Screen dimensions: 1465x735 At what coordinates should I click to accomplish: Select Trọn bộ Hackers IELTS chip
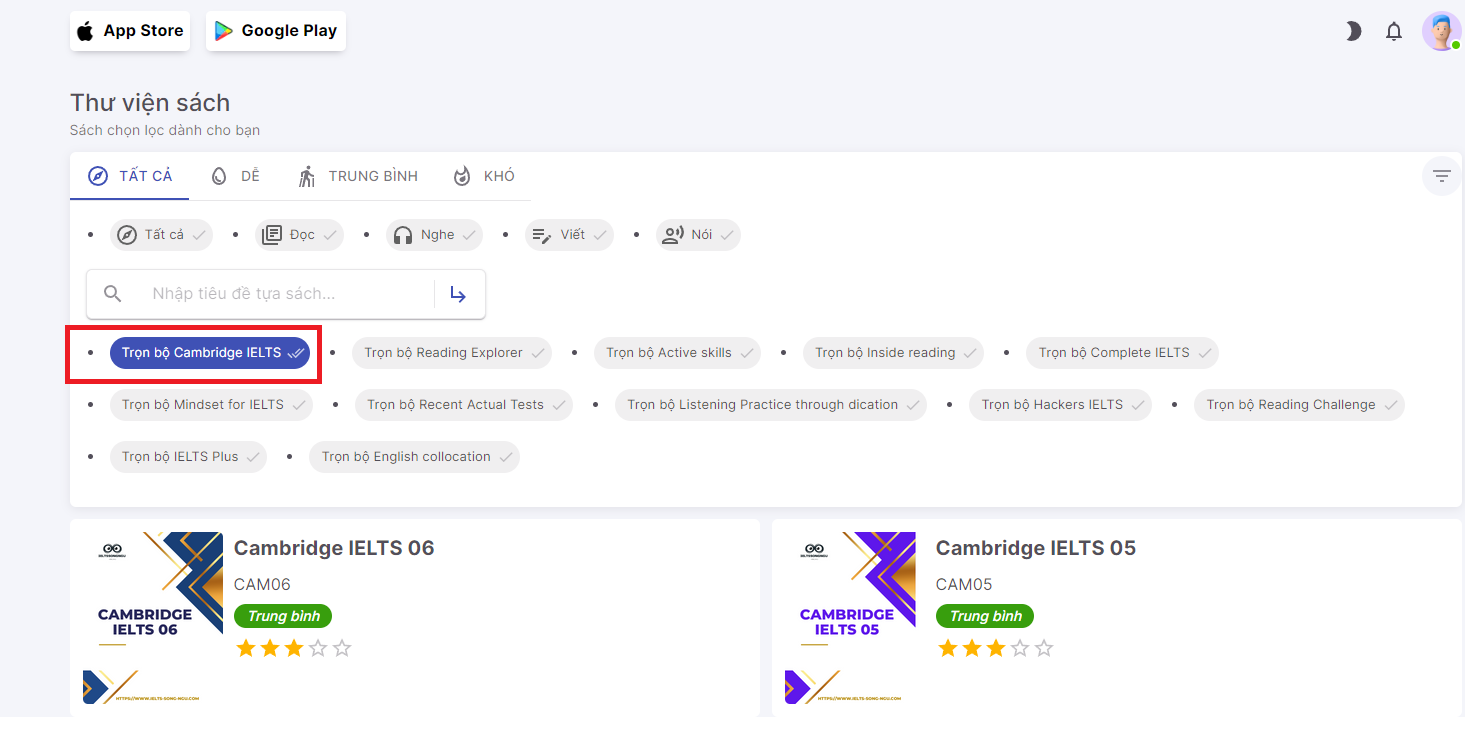click(x=1060, y=405)
